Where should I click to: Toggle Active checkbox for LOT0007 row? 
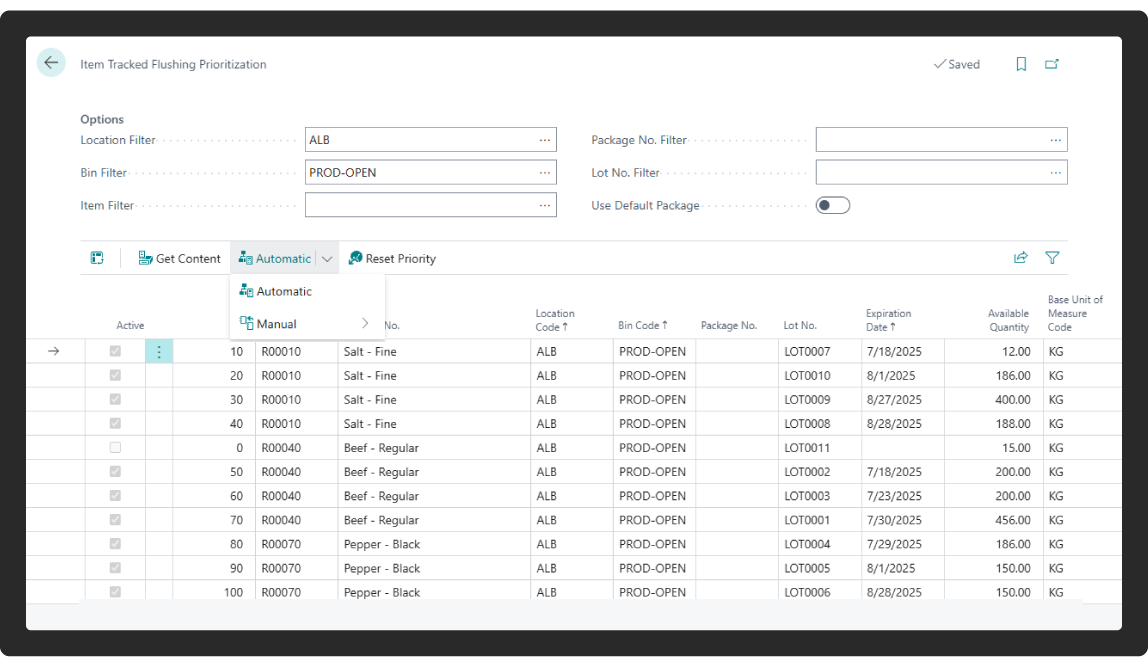click(115, 351)
